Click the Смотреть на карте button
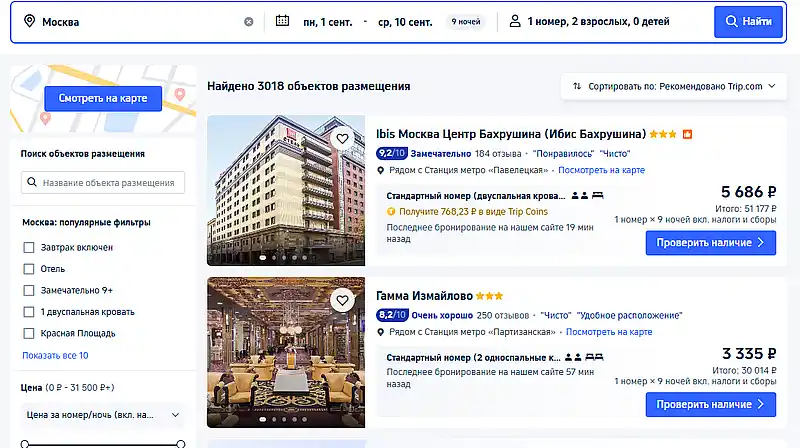800x448 pixels. point(103,98)
